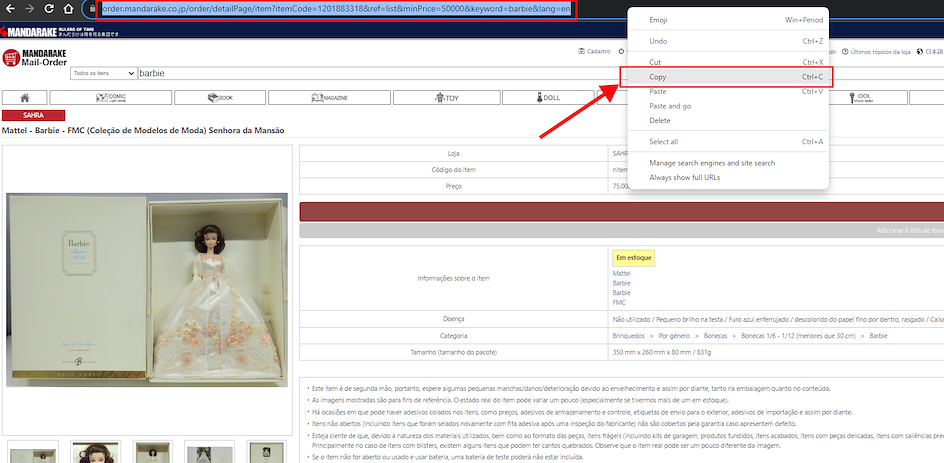Image resolution: width=944 pixels, height=463 pixels.
Task: Click the dark red add-to-cart bar
Action: tap(621, 212)
